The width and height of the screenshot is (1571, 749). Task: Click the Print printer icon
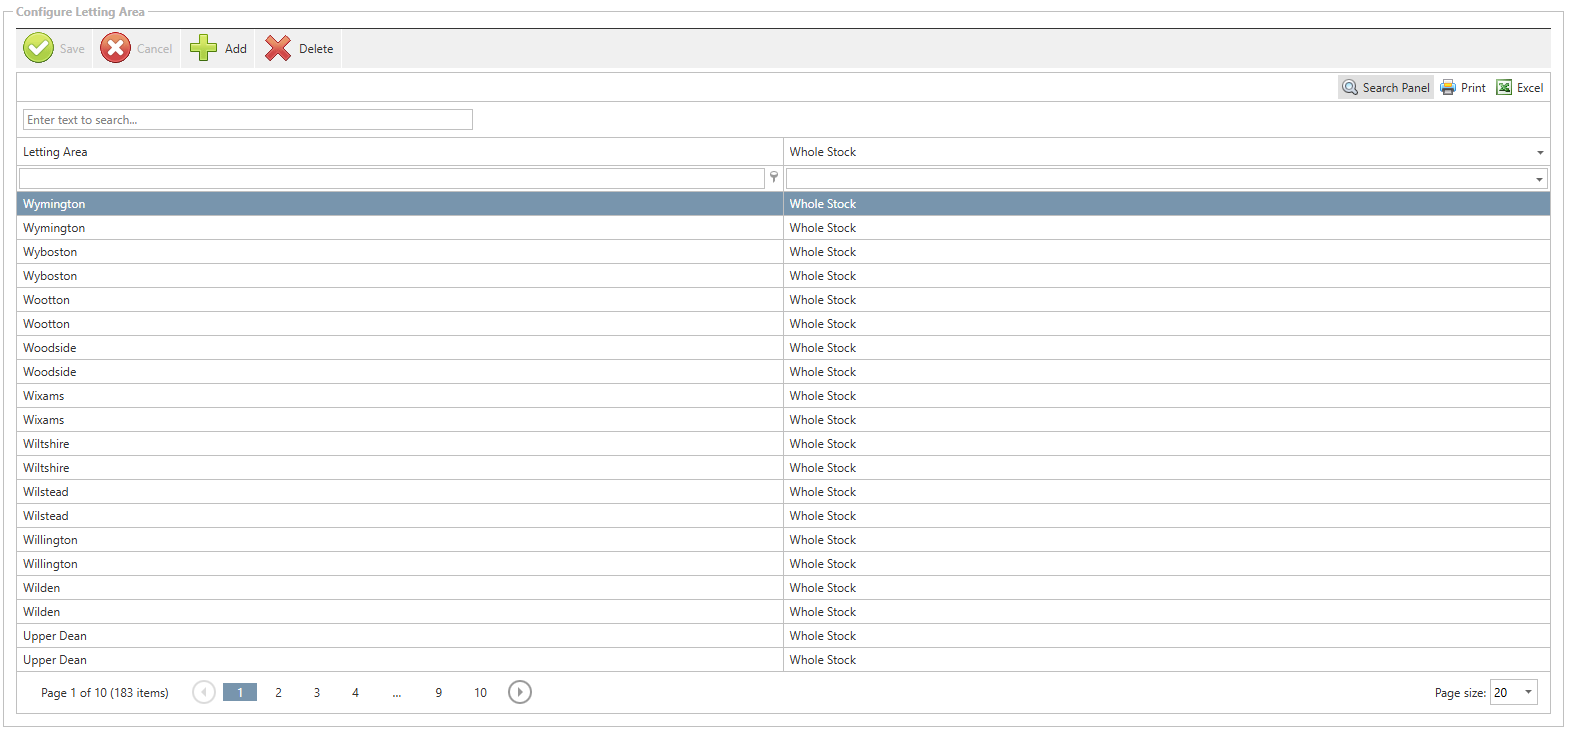(1448, 88)
